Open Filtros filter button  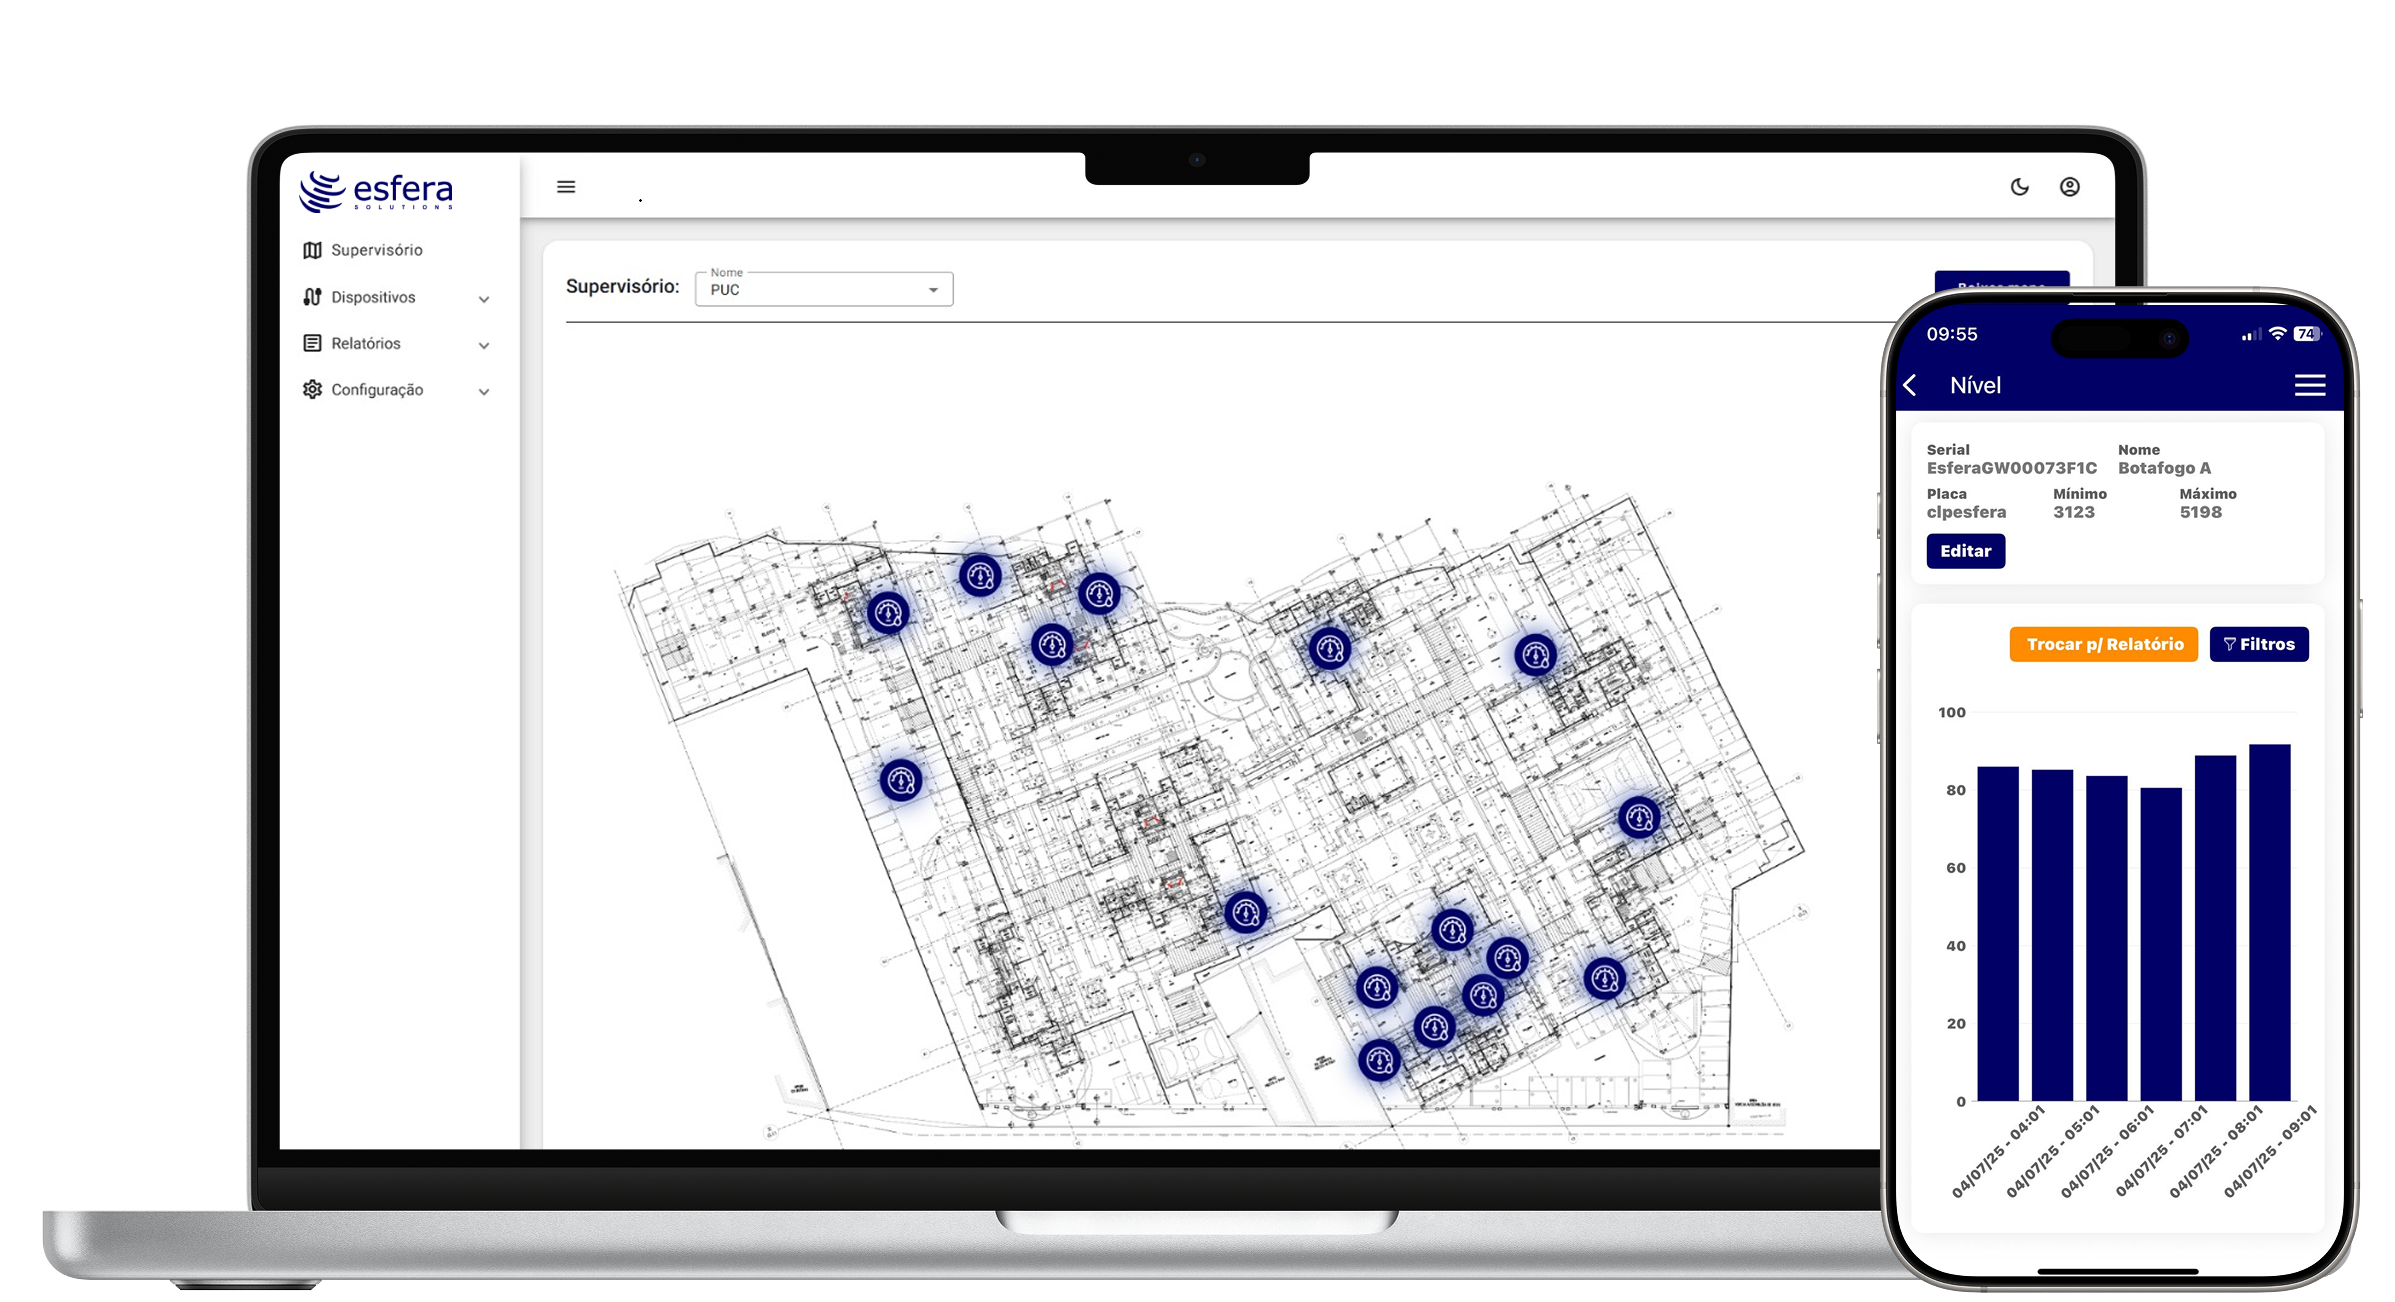pos(2258,645)
